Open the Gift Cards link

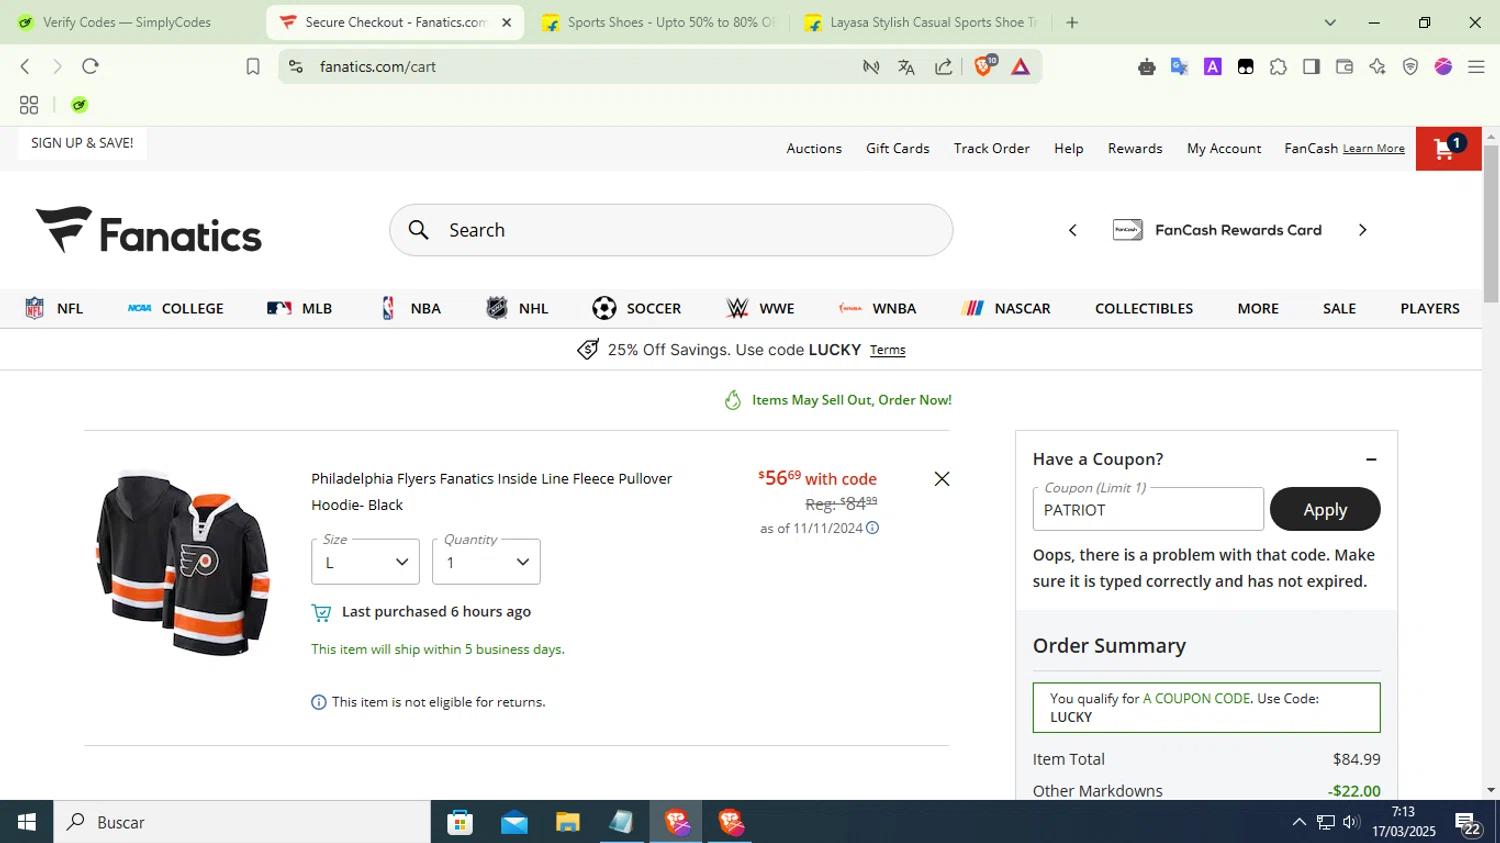898,148
